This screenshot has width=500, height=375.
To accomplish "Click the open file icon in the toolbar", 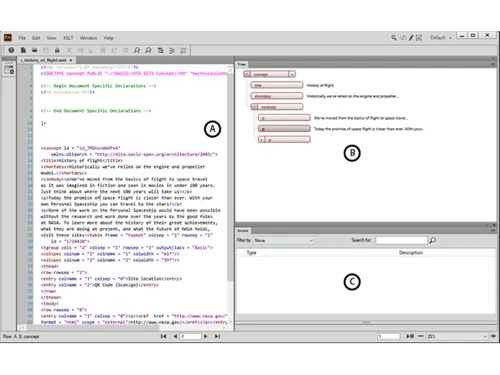I will (34, 50).
